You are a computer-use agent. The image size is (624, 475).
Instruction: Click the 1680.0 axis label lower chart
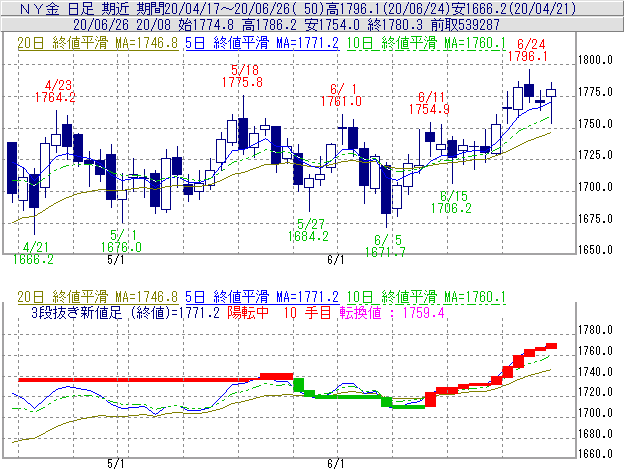[595, 433]
